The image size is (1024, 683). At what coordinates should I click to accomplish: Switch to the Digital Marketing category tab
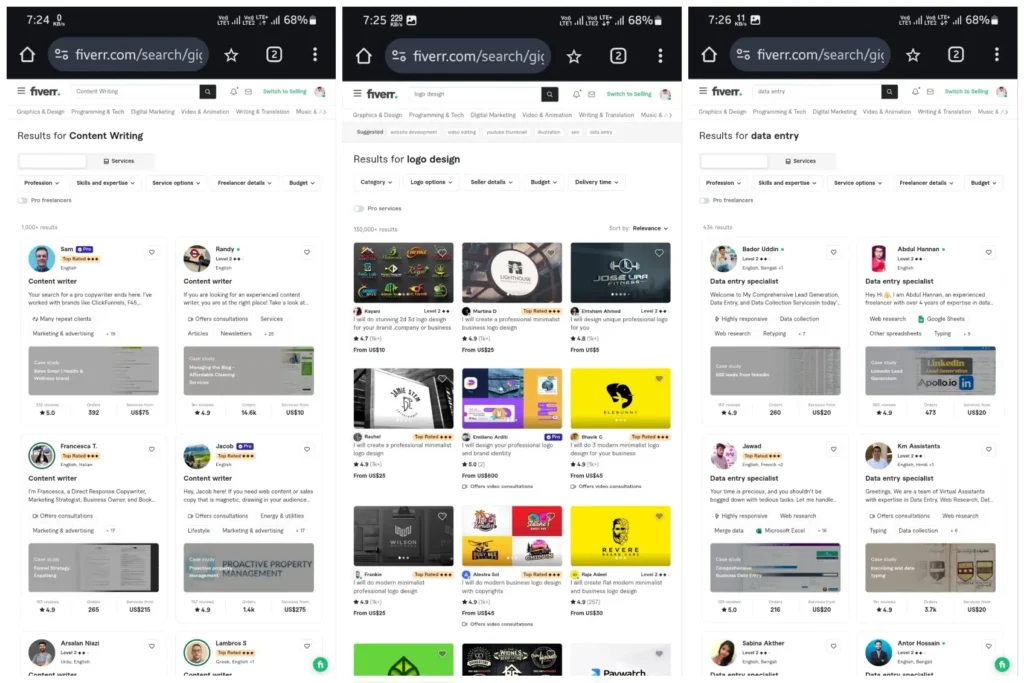[154, 112]
